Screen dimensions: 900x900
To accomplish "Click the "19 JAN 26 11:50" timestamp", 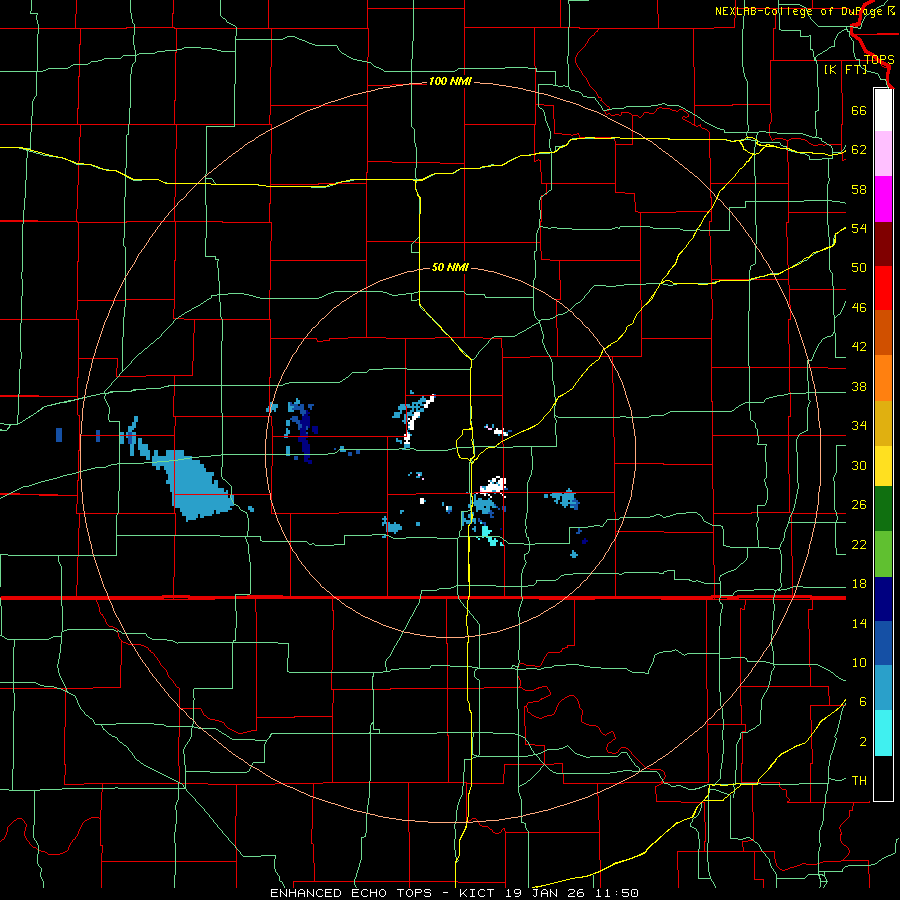I will pos(572,893).
